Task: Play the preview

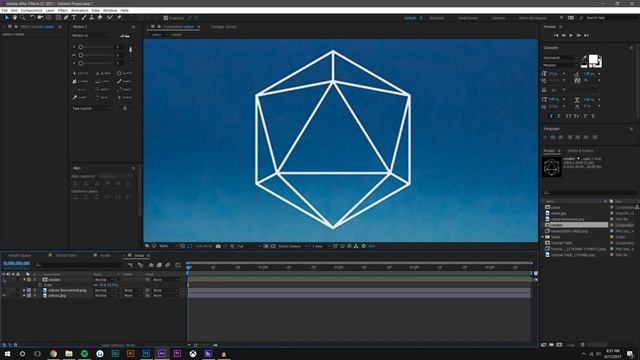Action: click(x=571, y=36)
